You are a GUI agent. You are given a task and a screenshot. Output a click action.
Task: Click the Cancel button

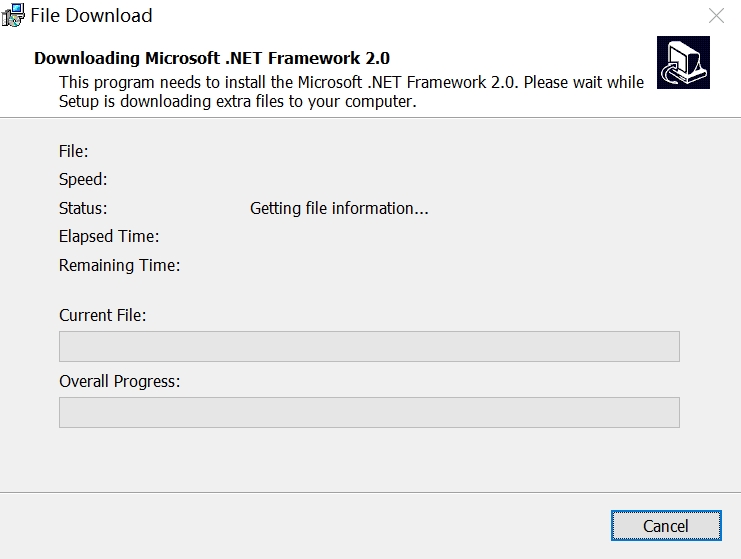click(666, 525)
